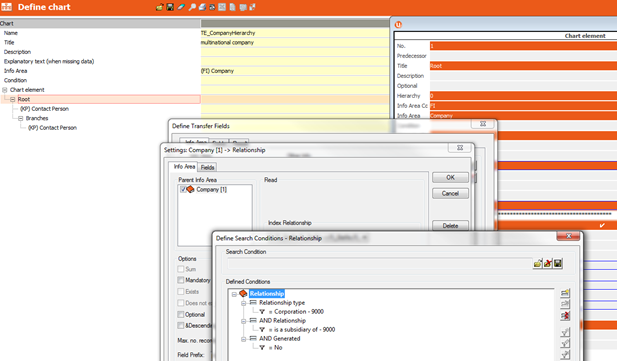
Task: Click the Name field value TE_CompanyHierarchy
Action: [x=295, y=33]
